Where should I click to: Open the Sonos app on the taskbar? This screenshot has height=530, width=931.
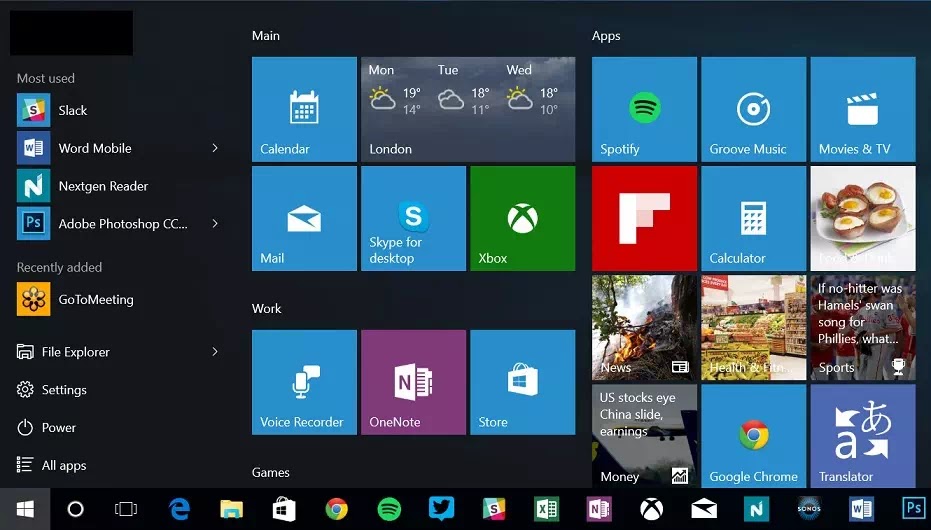(x=809, y=509)
